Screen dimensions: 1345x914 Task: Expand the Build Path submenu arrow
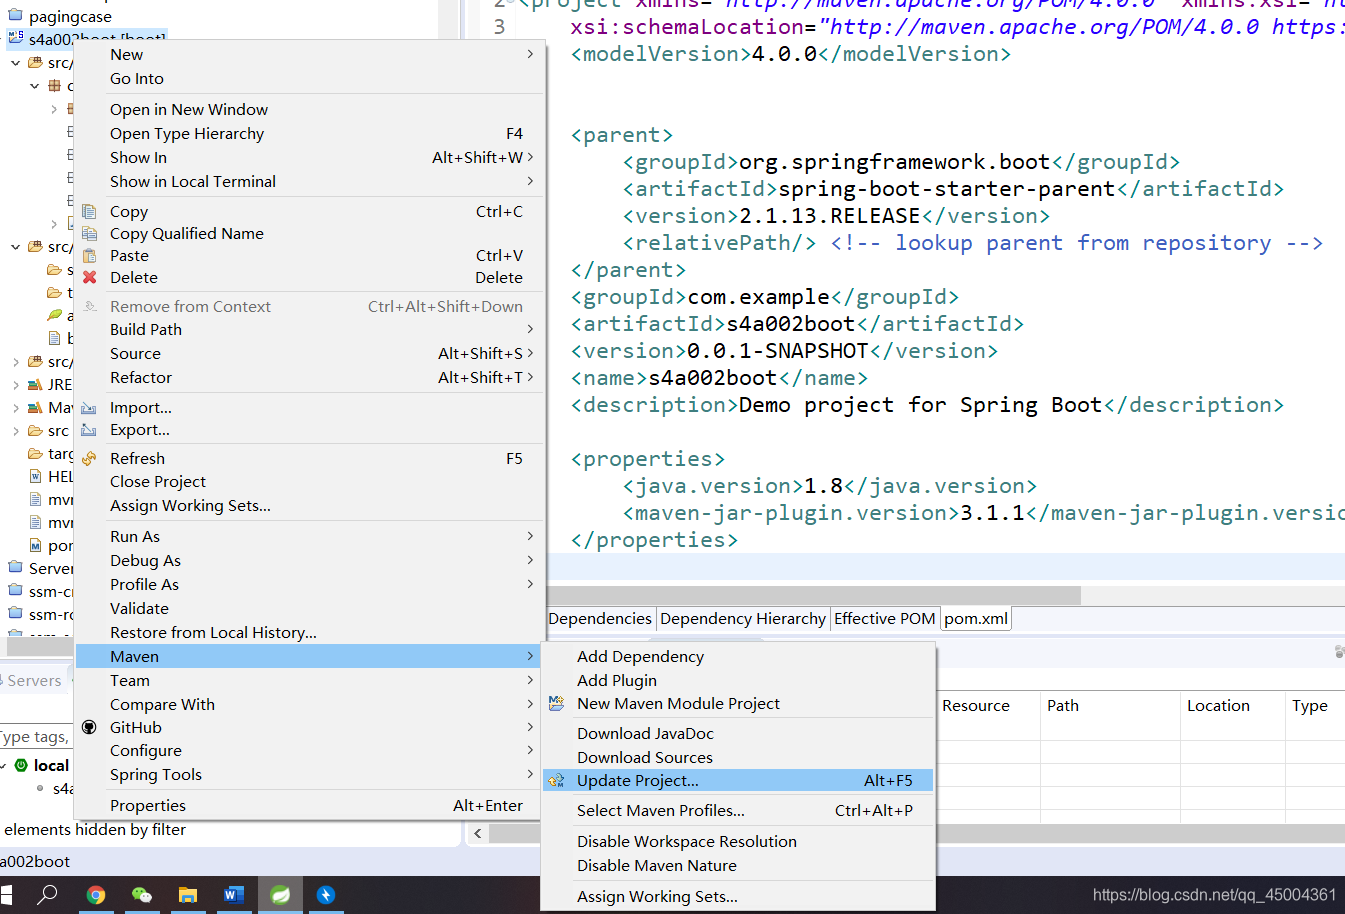[x=530, y=329]
